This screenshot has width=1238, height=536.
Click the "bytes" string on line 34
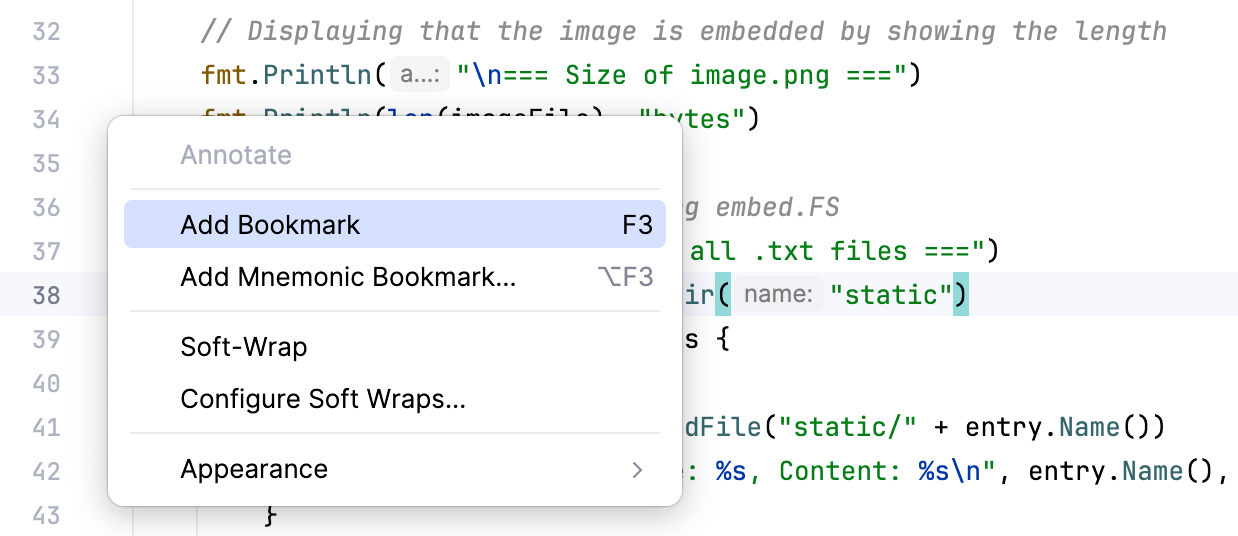pos(691,120)
